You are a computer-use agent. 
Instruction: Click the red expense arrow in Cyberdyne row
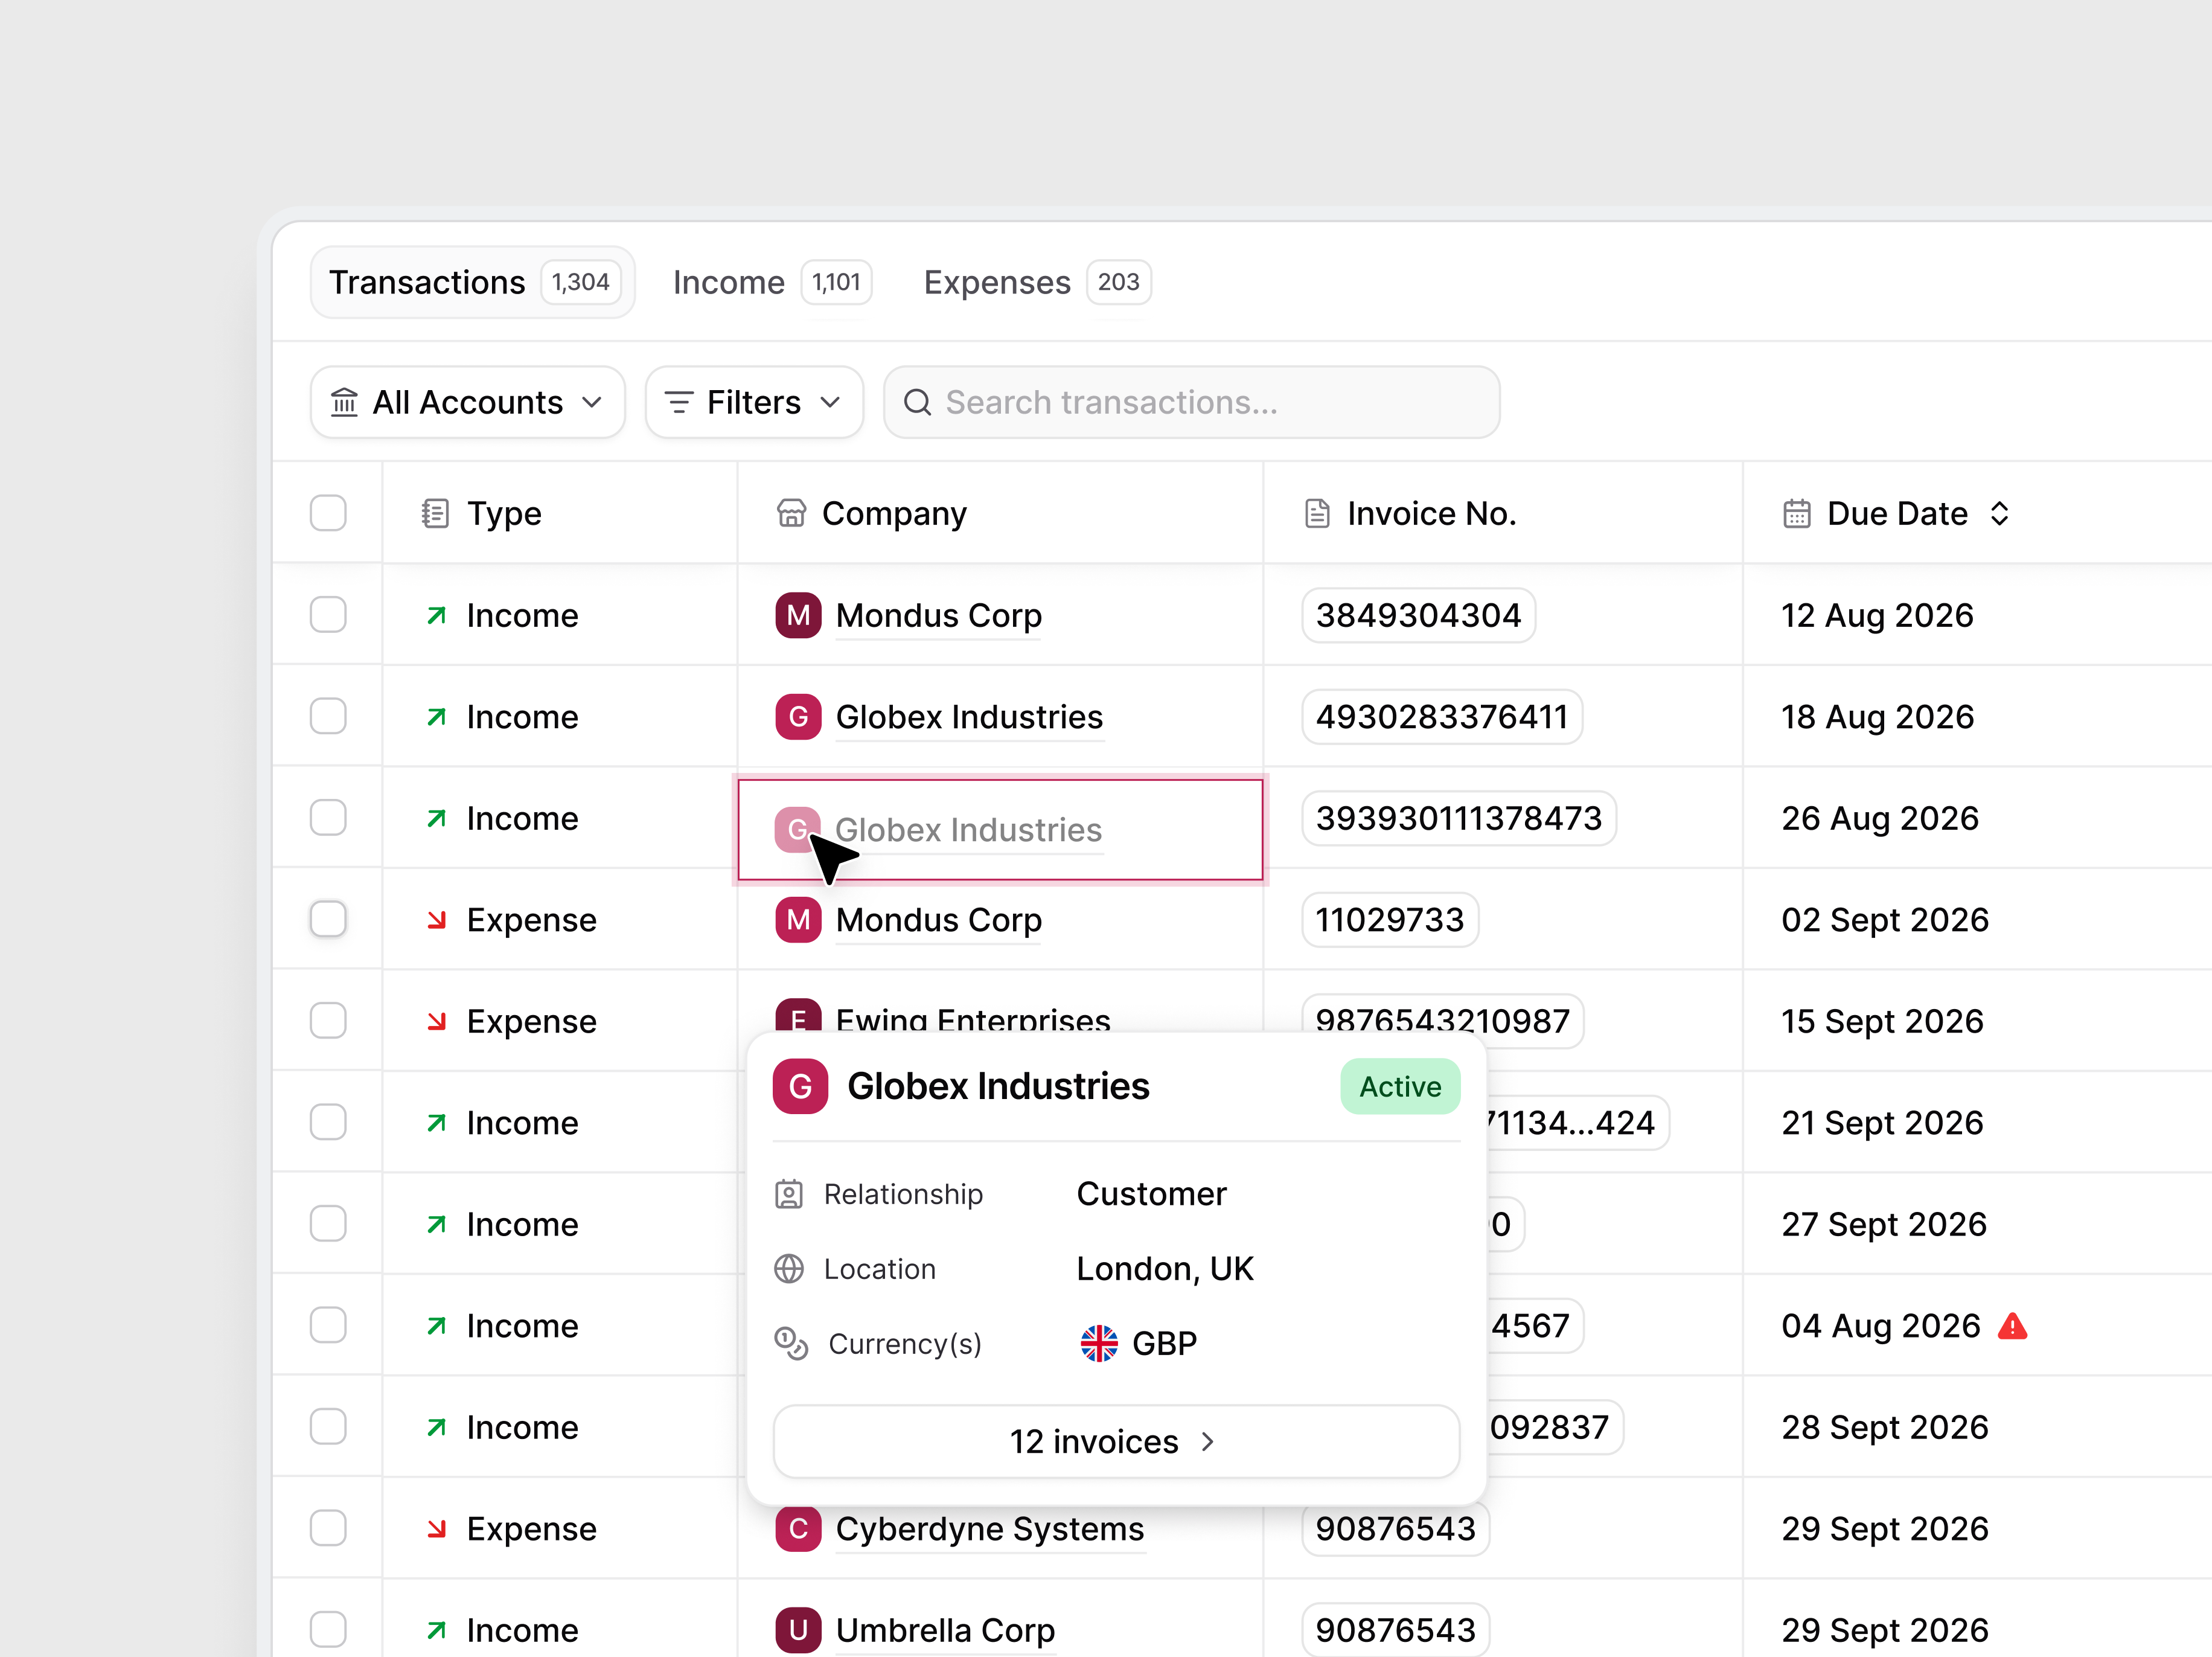pyautogui.click(x=436, y=1528)
